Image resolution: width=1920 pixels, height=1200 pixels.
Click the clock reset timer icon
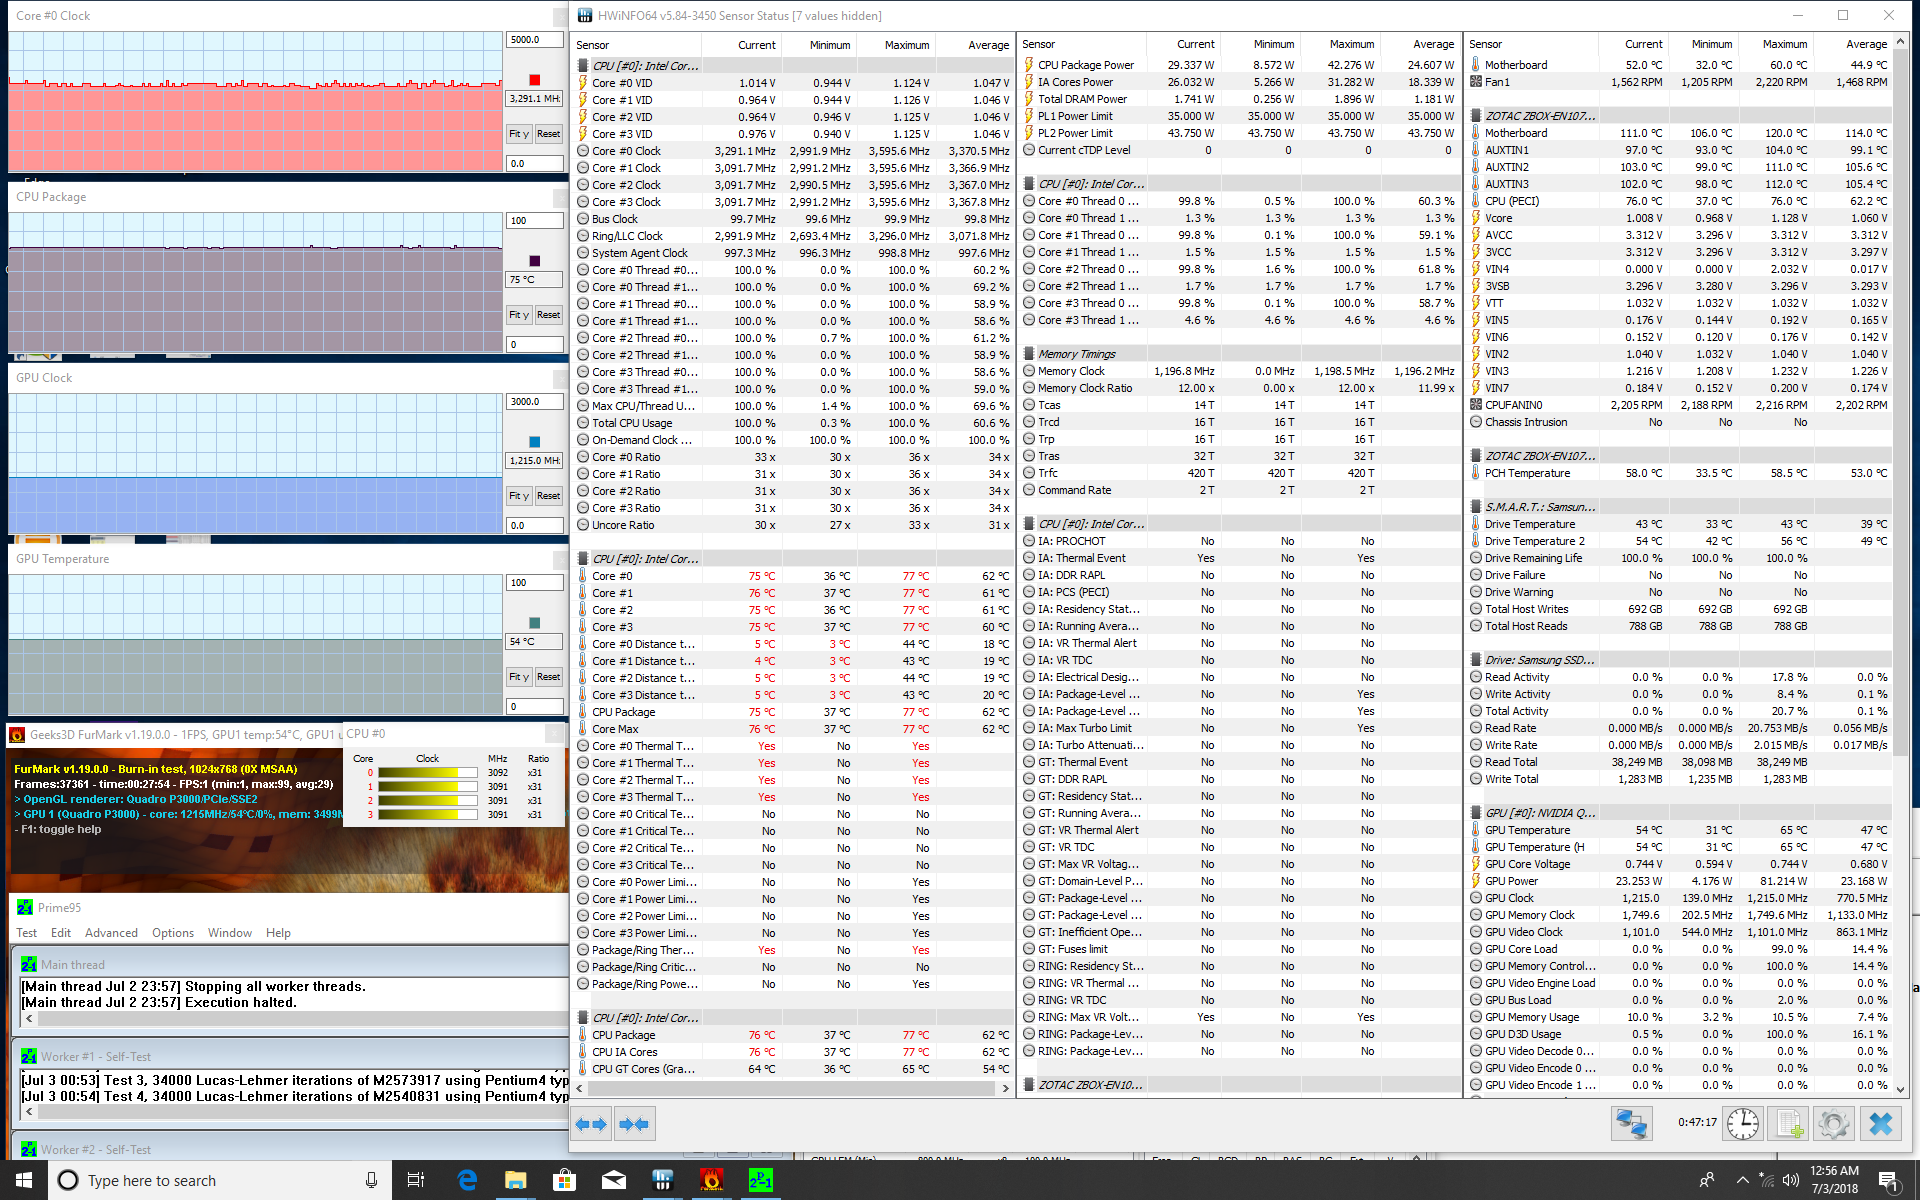(1742, 1124)
